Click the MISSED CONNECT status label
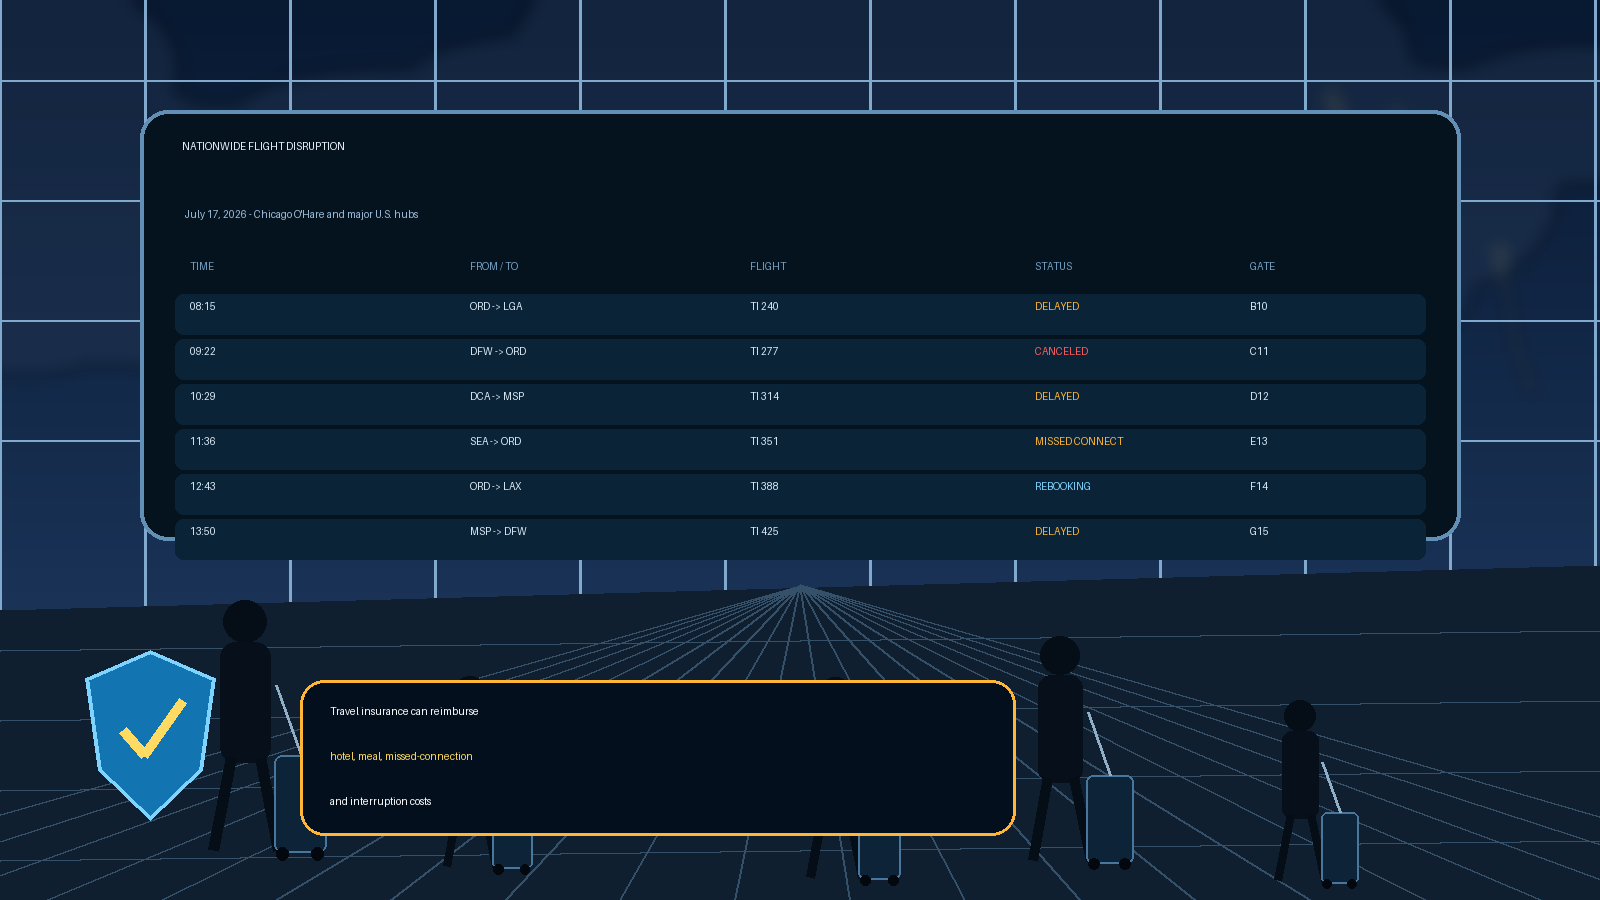The height and width of the screenshot is (900, 1600). [1079, 442]
